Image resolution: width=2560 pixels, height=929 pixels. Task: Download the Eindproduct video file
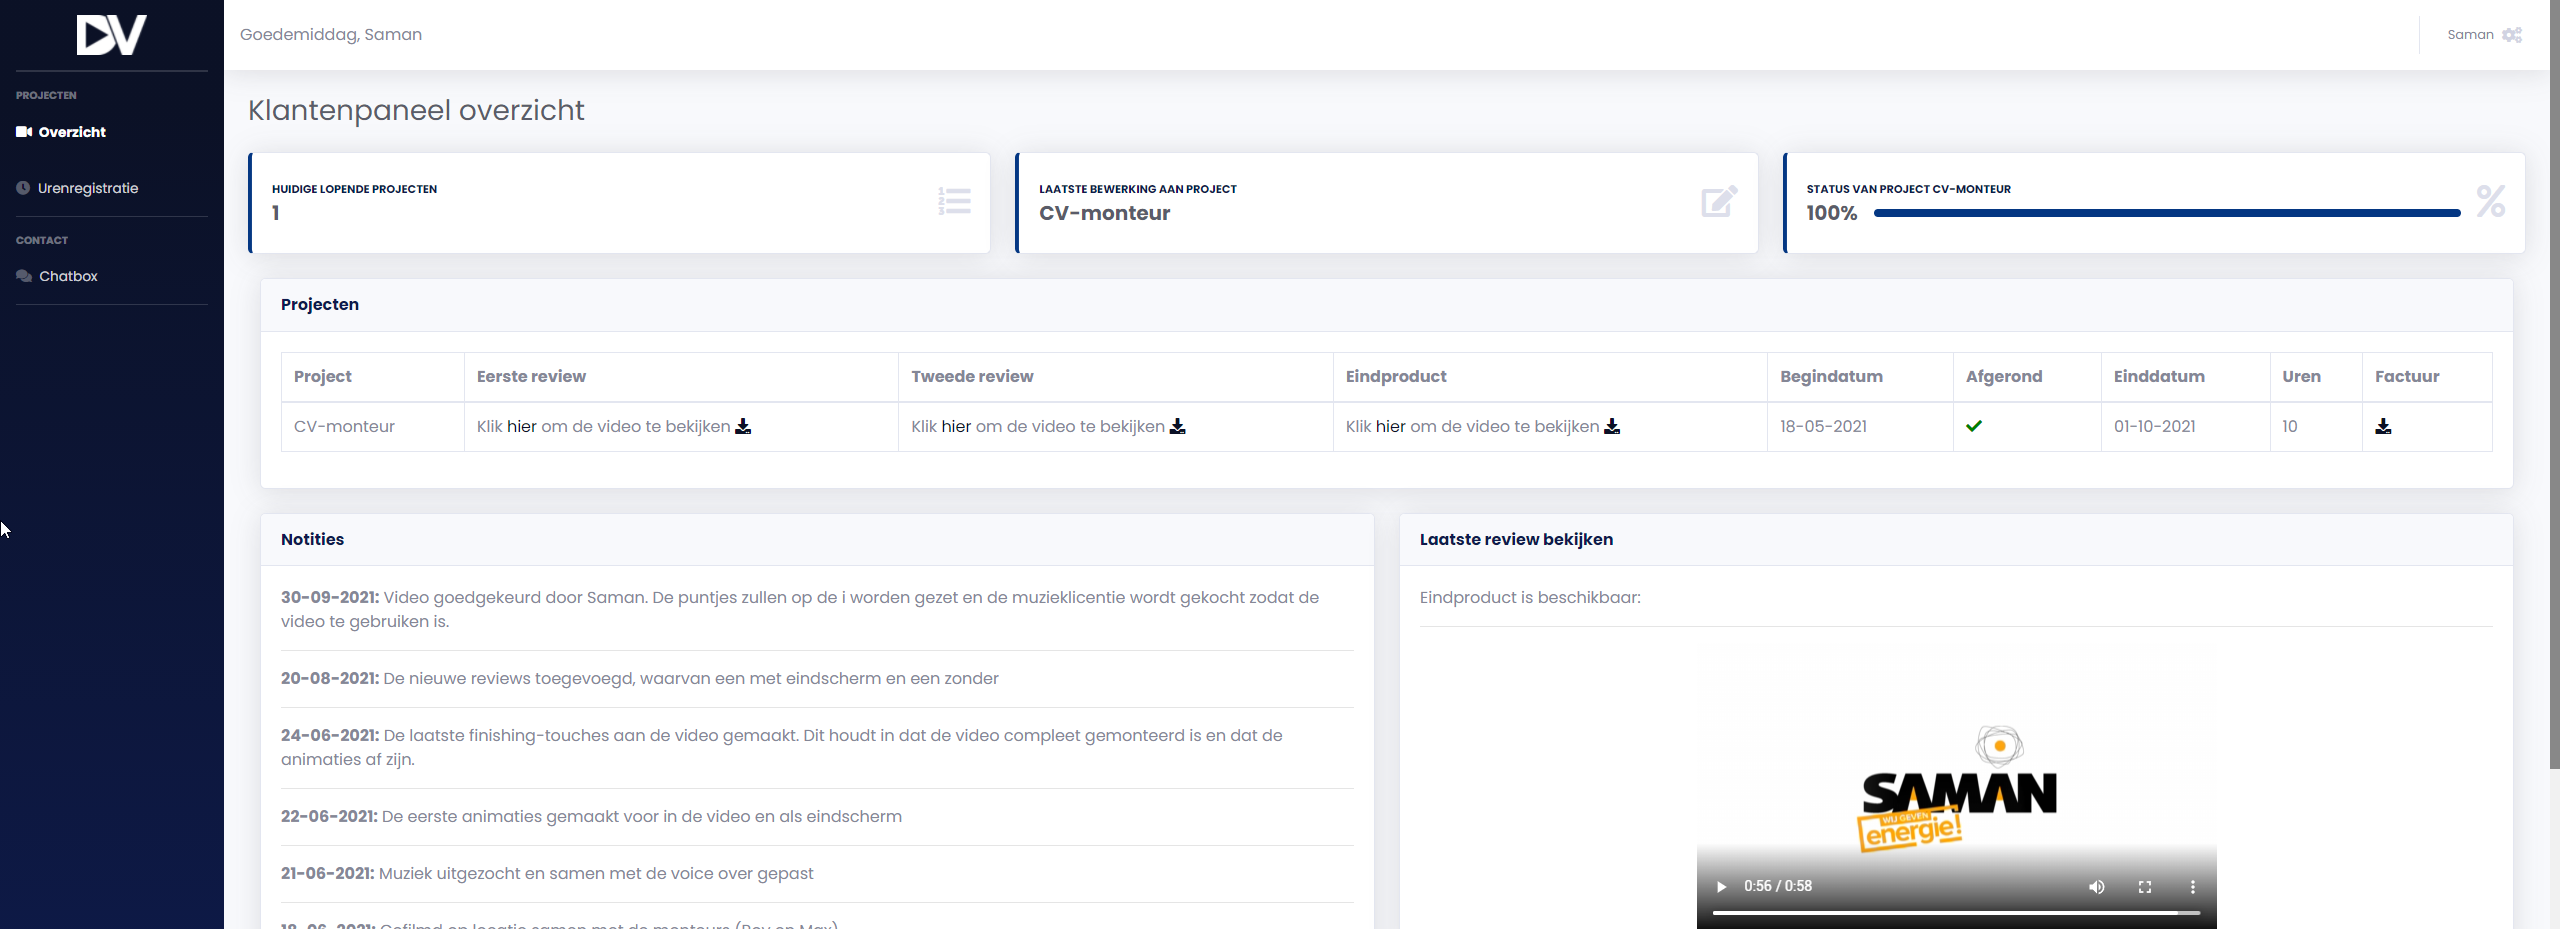point(1612,426)
